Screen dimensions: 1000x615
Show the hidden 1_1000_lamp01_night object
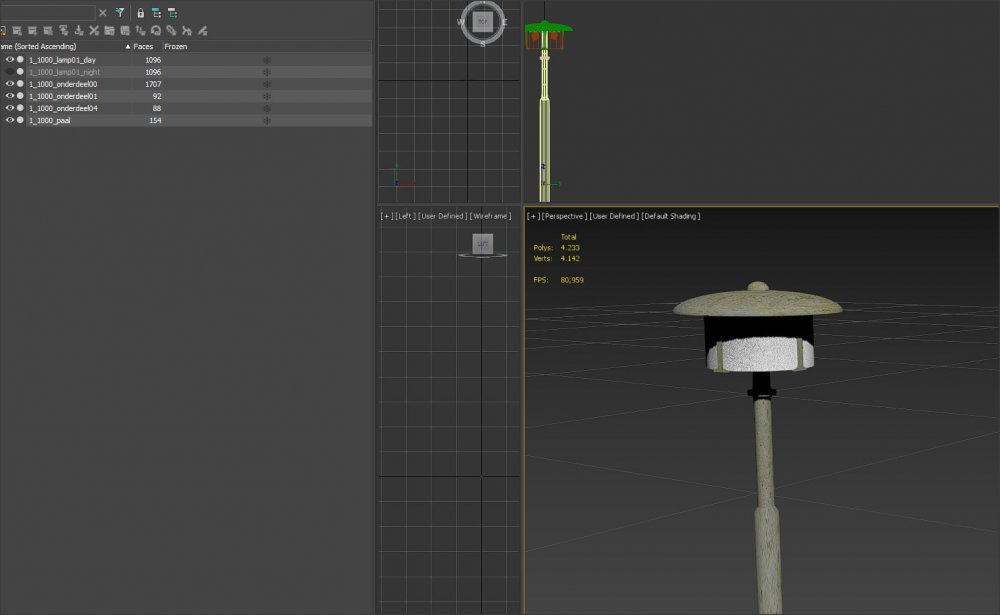coord(10,72)
